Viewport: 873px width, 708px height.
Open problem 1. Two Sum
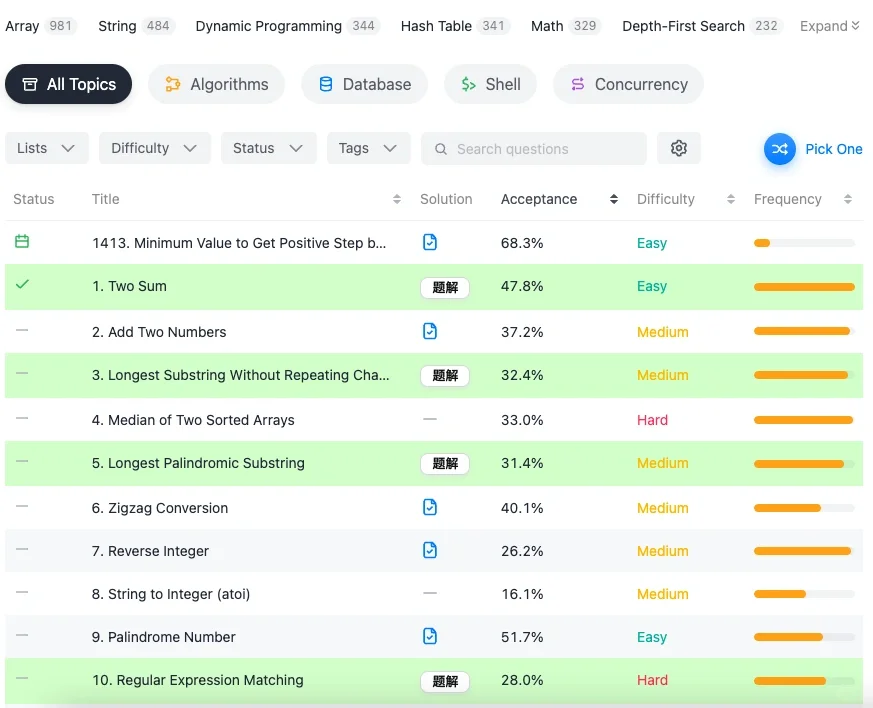pyautogui.click(x=129, y=286)
